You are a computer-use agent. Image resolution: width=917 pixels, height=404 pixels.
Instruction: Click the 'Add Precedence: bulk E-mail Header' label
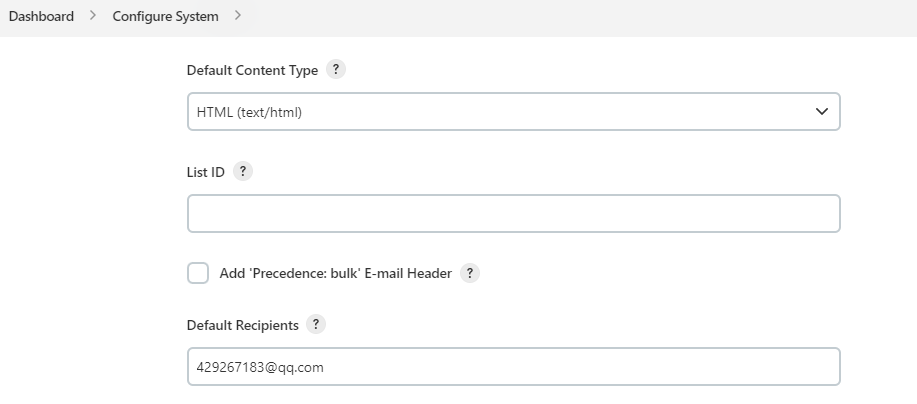[336, 273]
